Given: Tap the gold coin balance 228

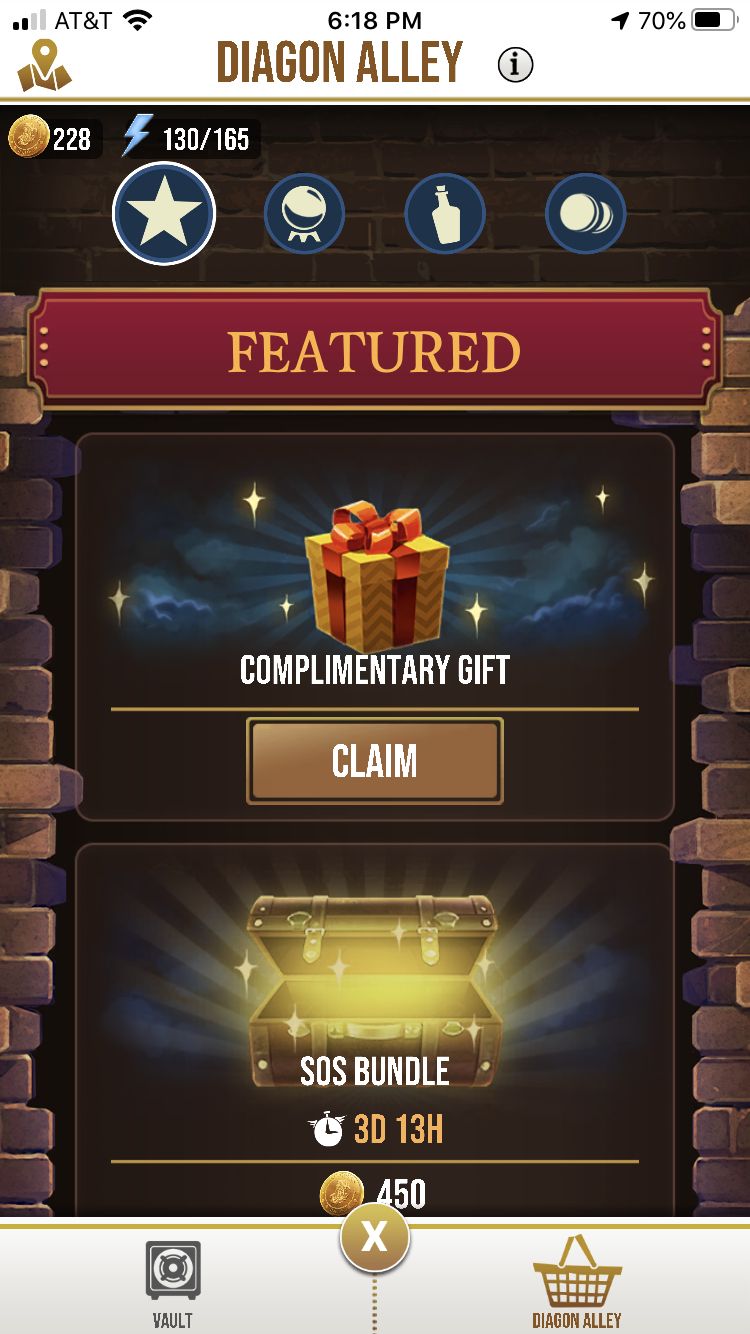Looking at the screenshot, I should tap(52, 138).
